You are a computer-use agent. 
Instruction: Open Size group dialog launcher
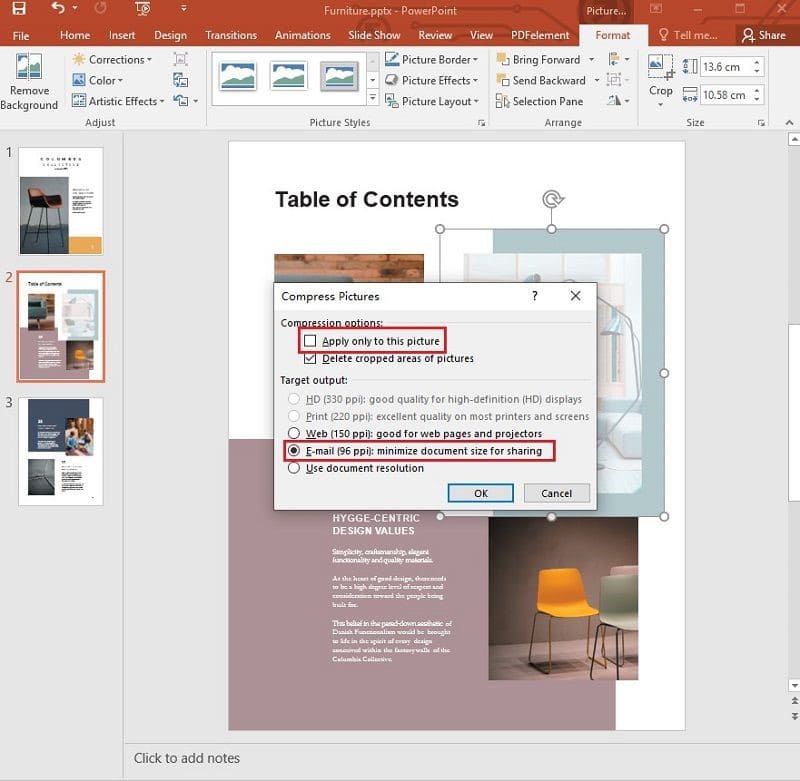(x=761, y=123)
